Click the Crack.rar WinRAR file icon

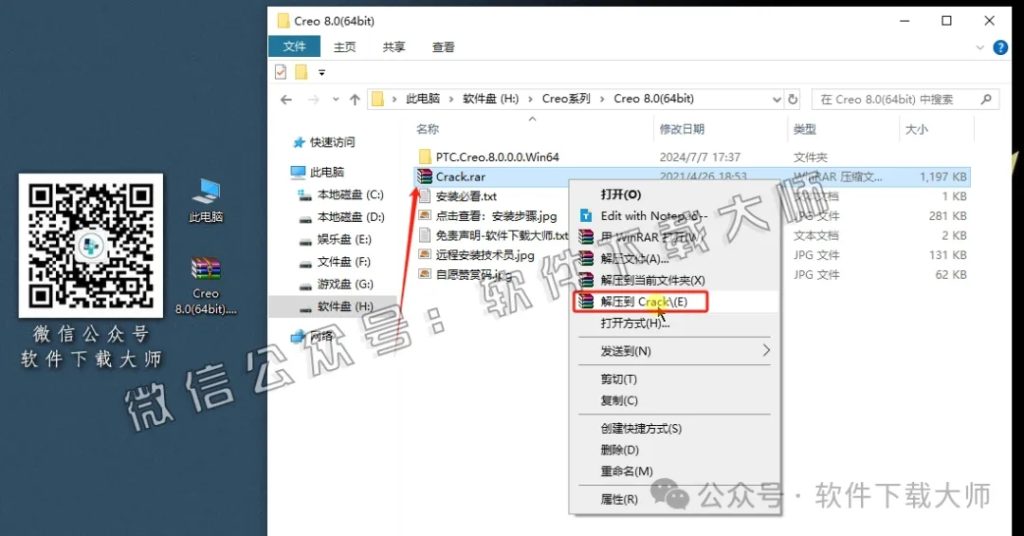pos(424,176)
